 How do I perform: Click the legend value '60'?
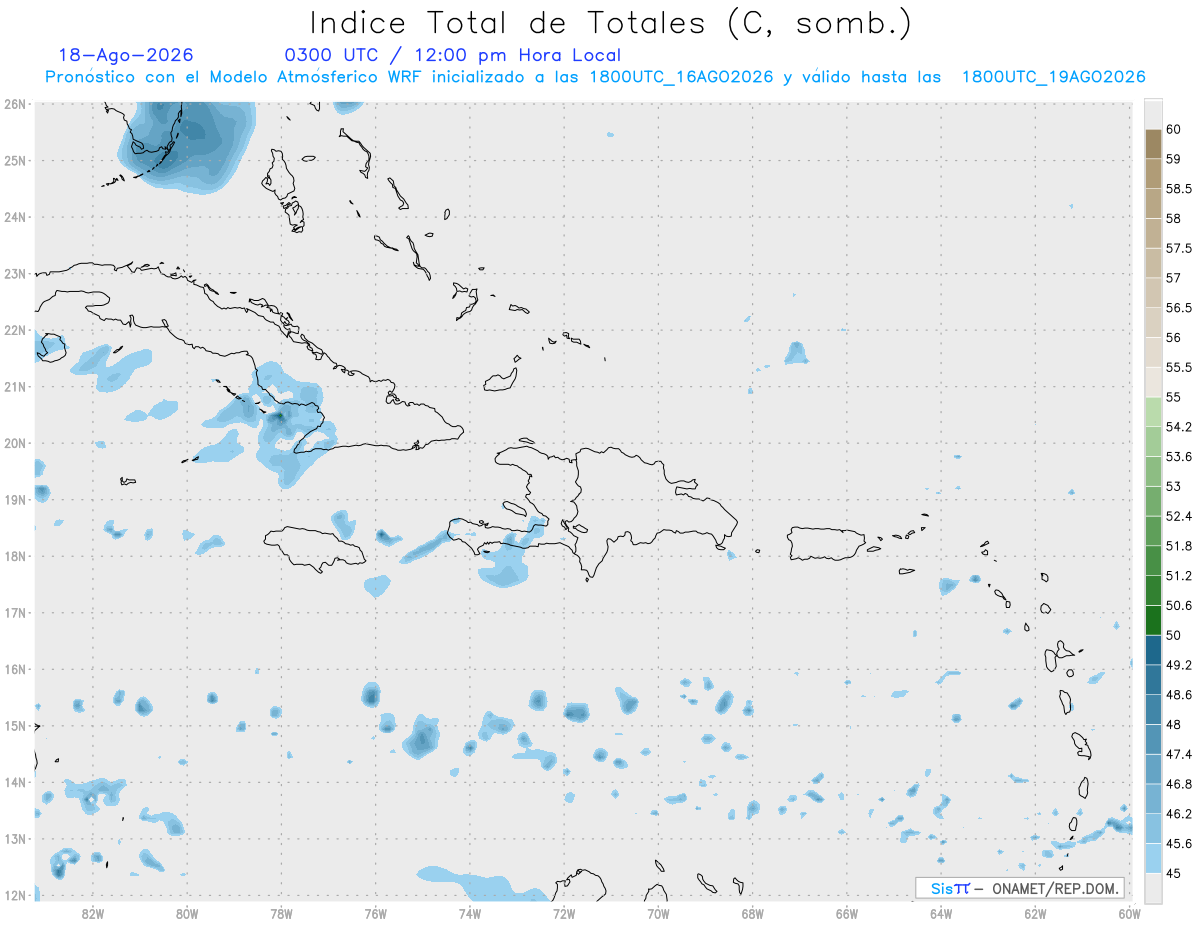tap(1173, 129)
